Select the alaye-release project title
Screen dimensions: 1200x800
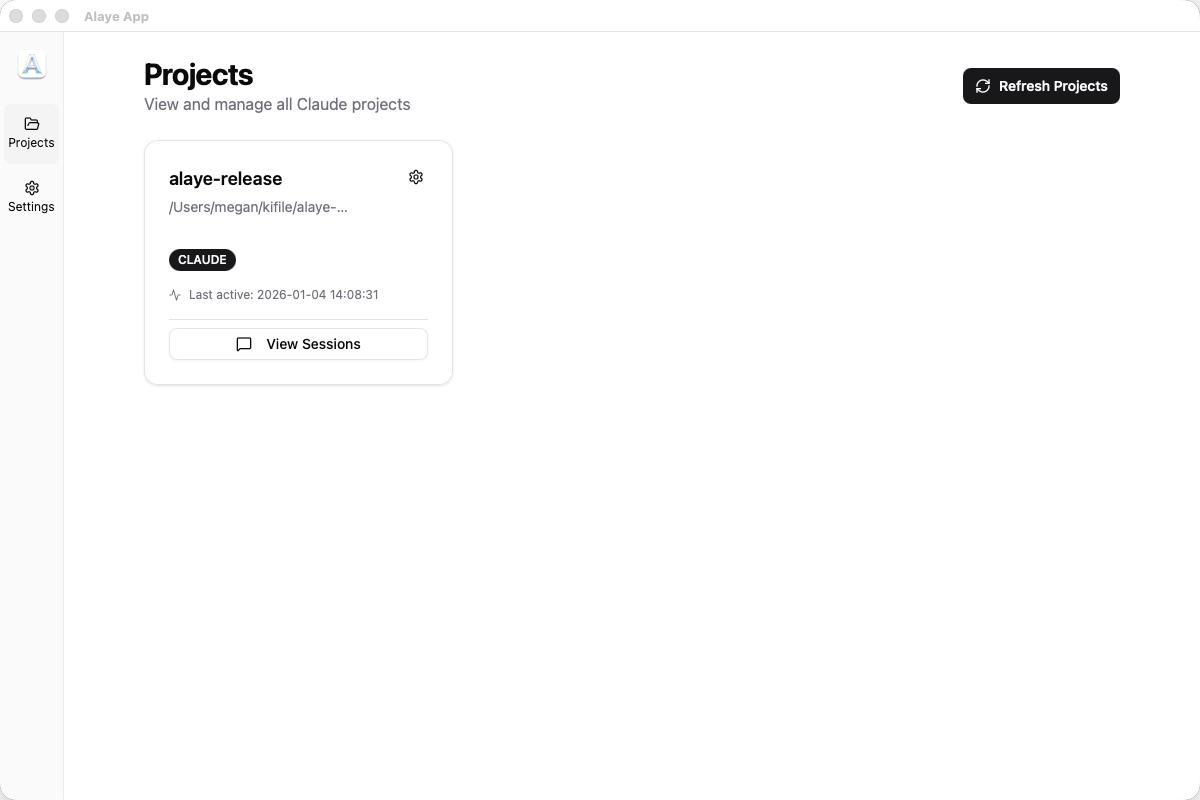pos(225,179)
